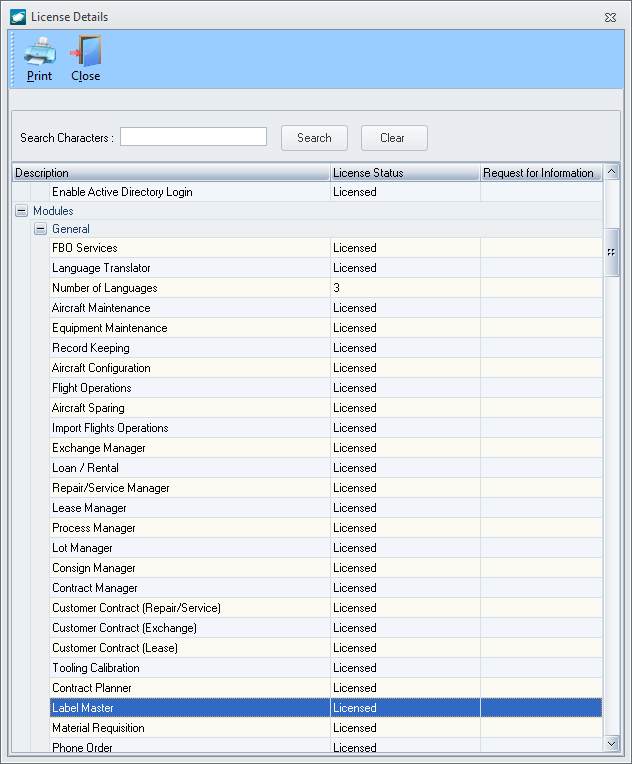The width and height of the screenshot is (632, 764).
Task: Click the Clear button
Action: tap(394, 138)
